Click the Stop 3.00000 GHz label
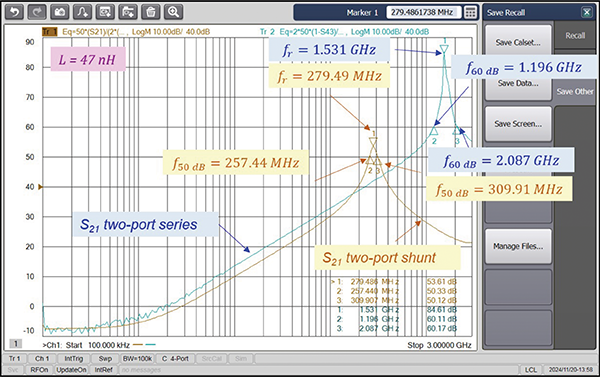600x377 pixels. click(x=439, y=345)
